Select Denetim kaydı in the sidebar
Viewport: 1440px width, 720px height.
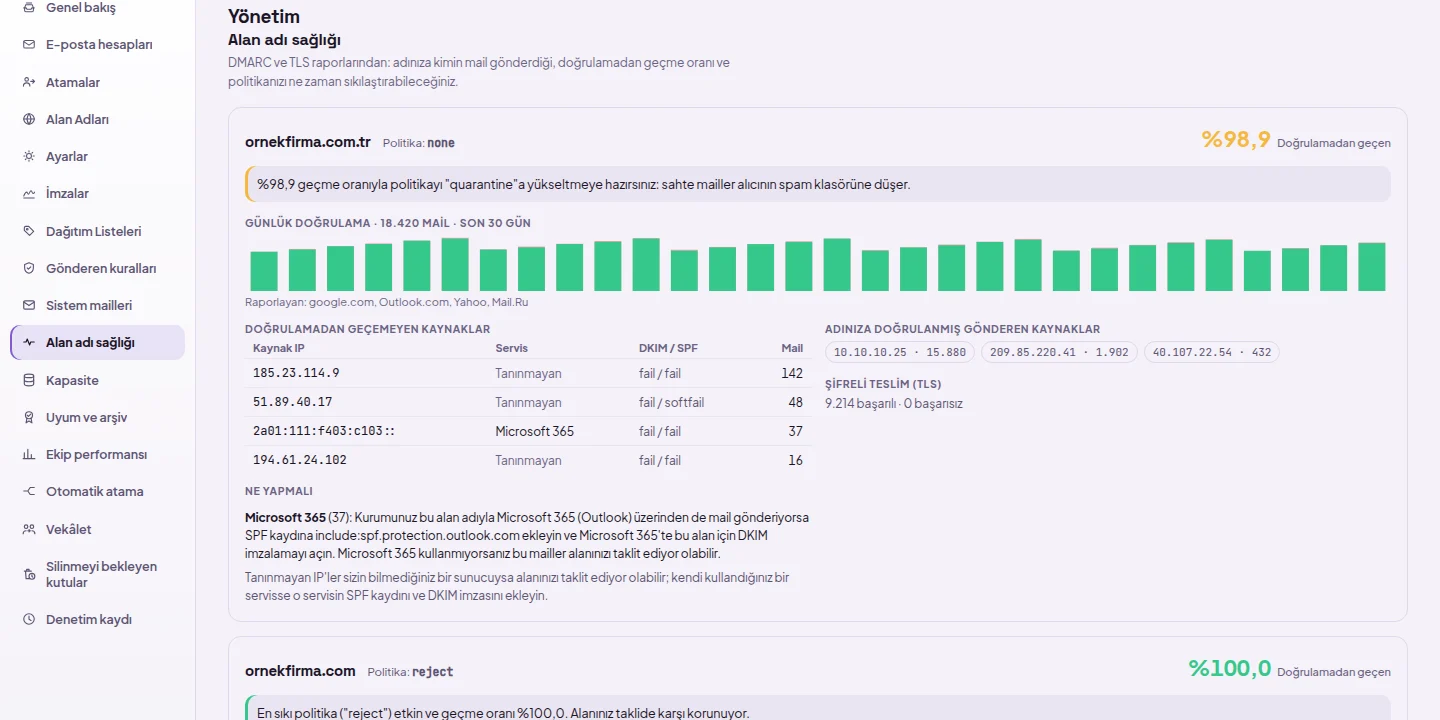(x=97, y=619)
